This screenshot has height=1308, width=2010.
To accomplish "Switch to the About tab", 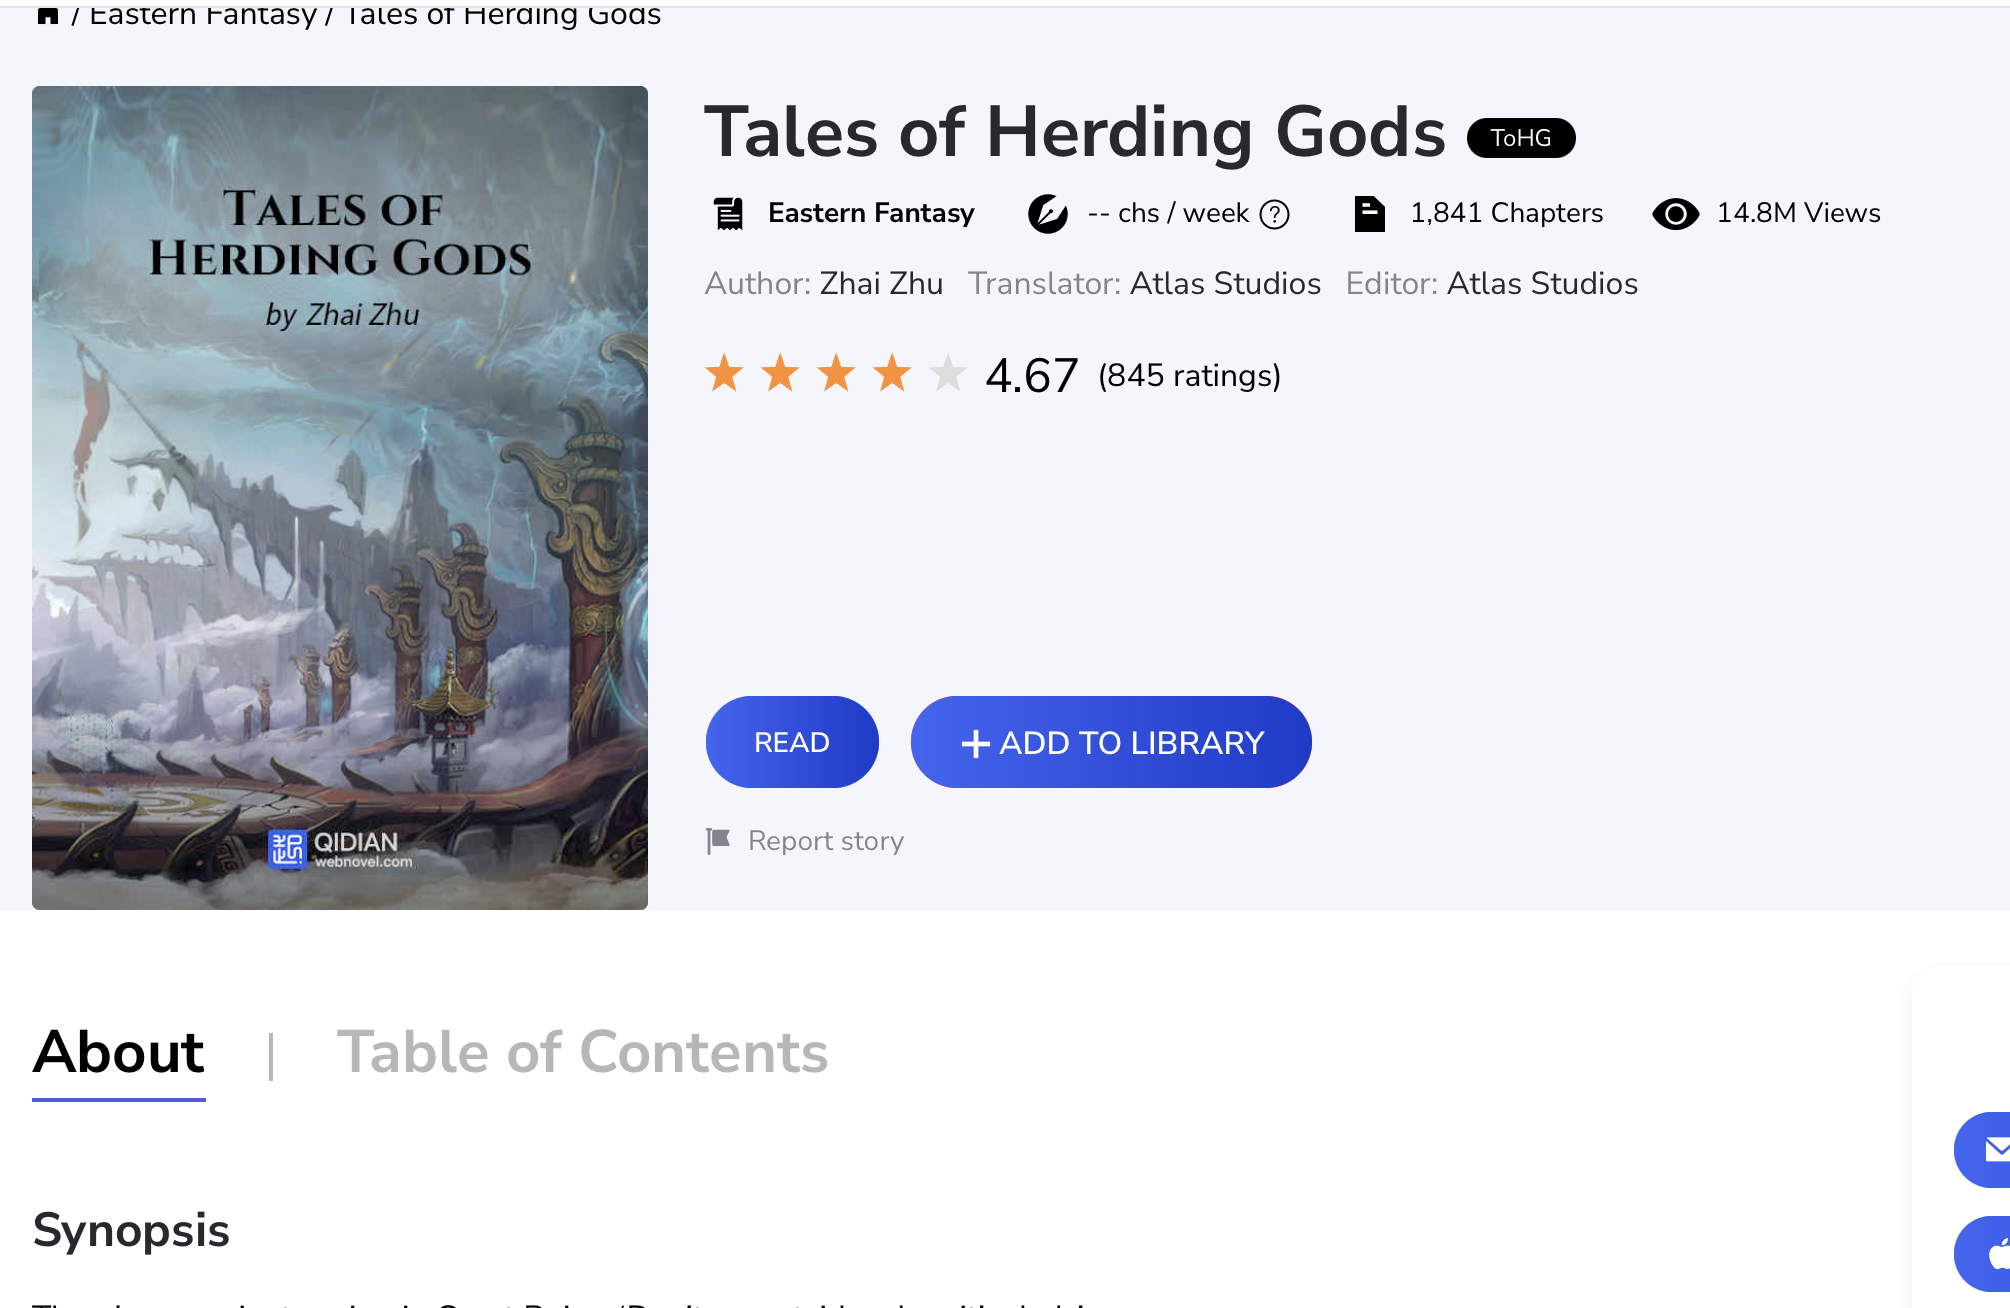I will click(x=119, y=1053).
